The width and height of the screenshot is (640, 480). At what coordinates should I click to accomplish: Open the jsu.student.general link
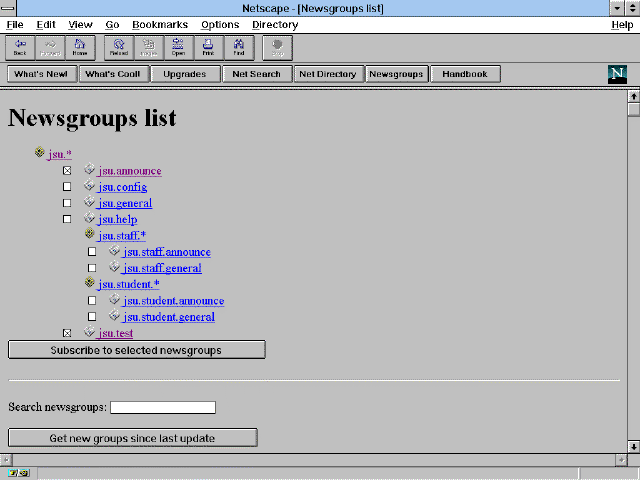click(x=169, y=317)
